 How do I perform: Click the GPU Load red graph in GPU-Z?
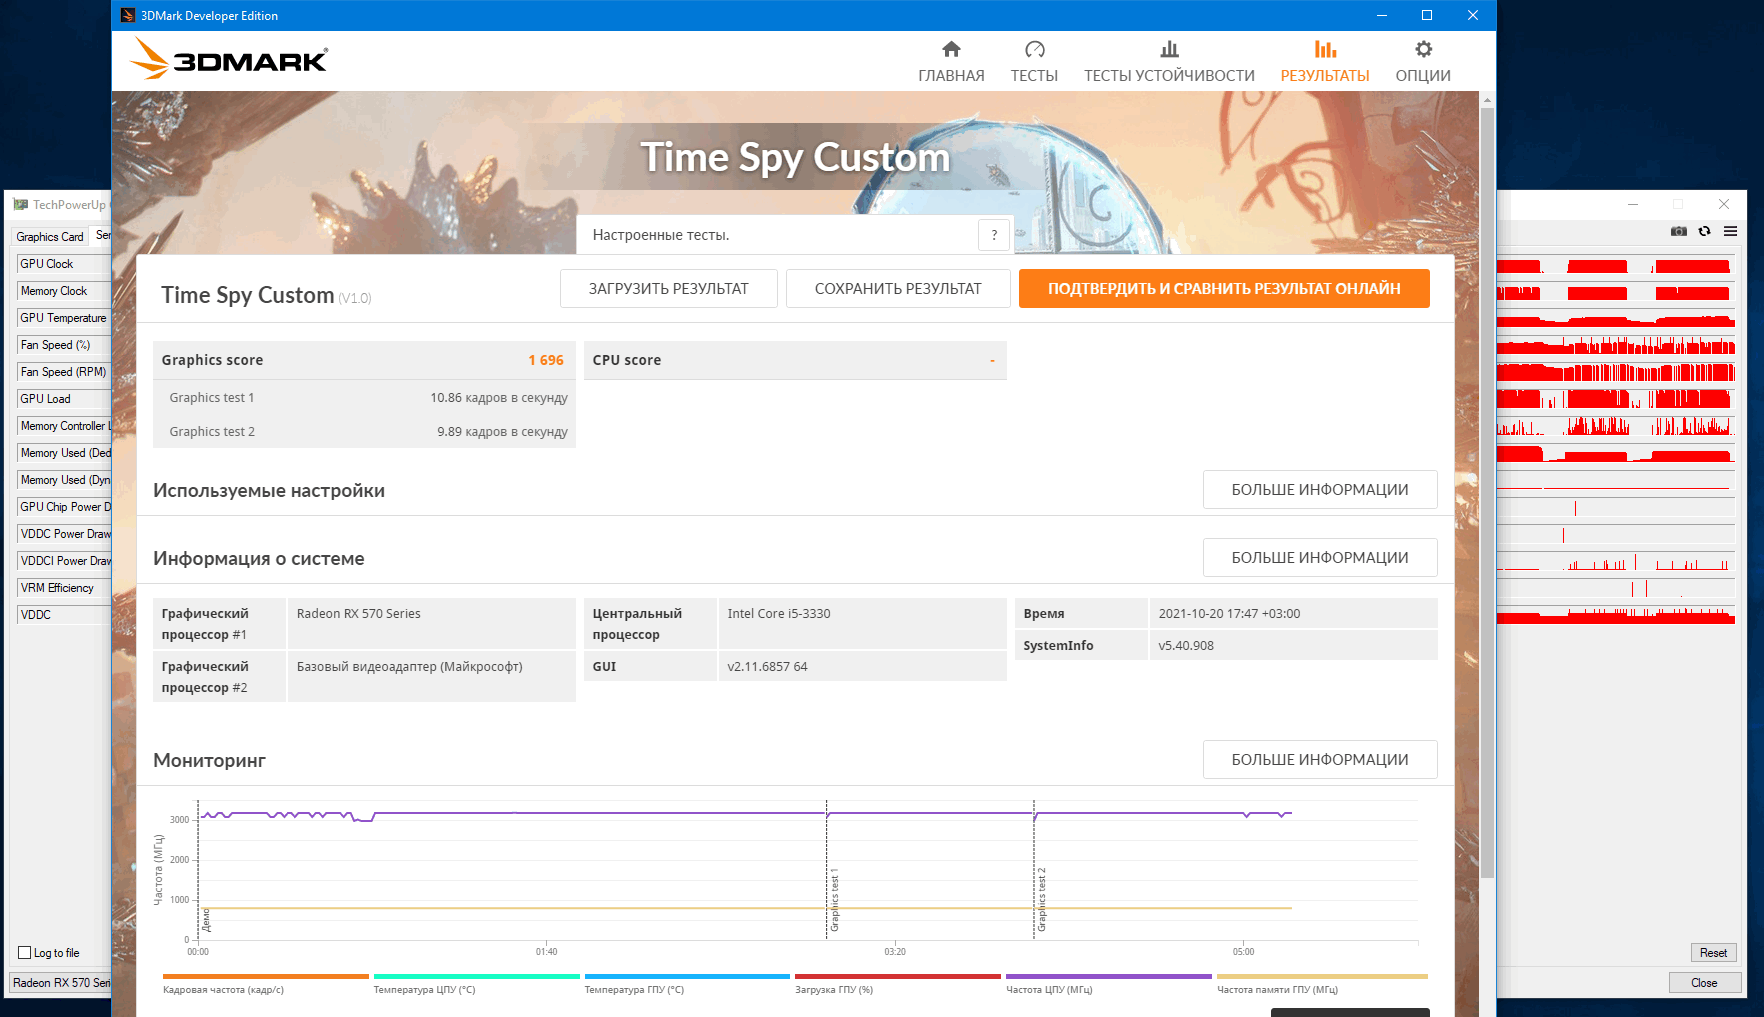coord(1616,399)
